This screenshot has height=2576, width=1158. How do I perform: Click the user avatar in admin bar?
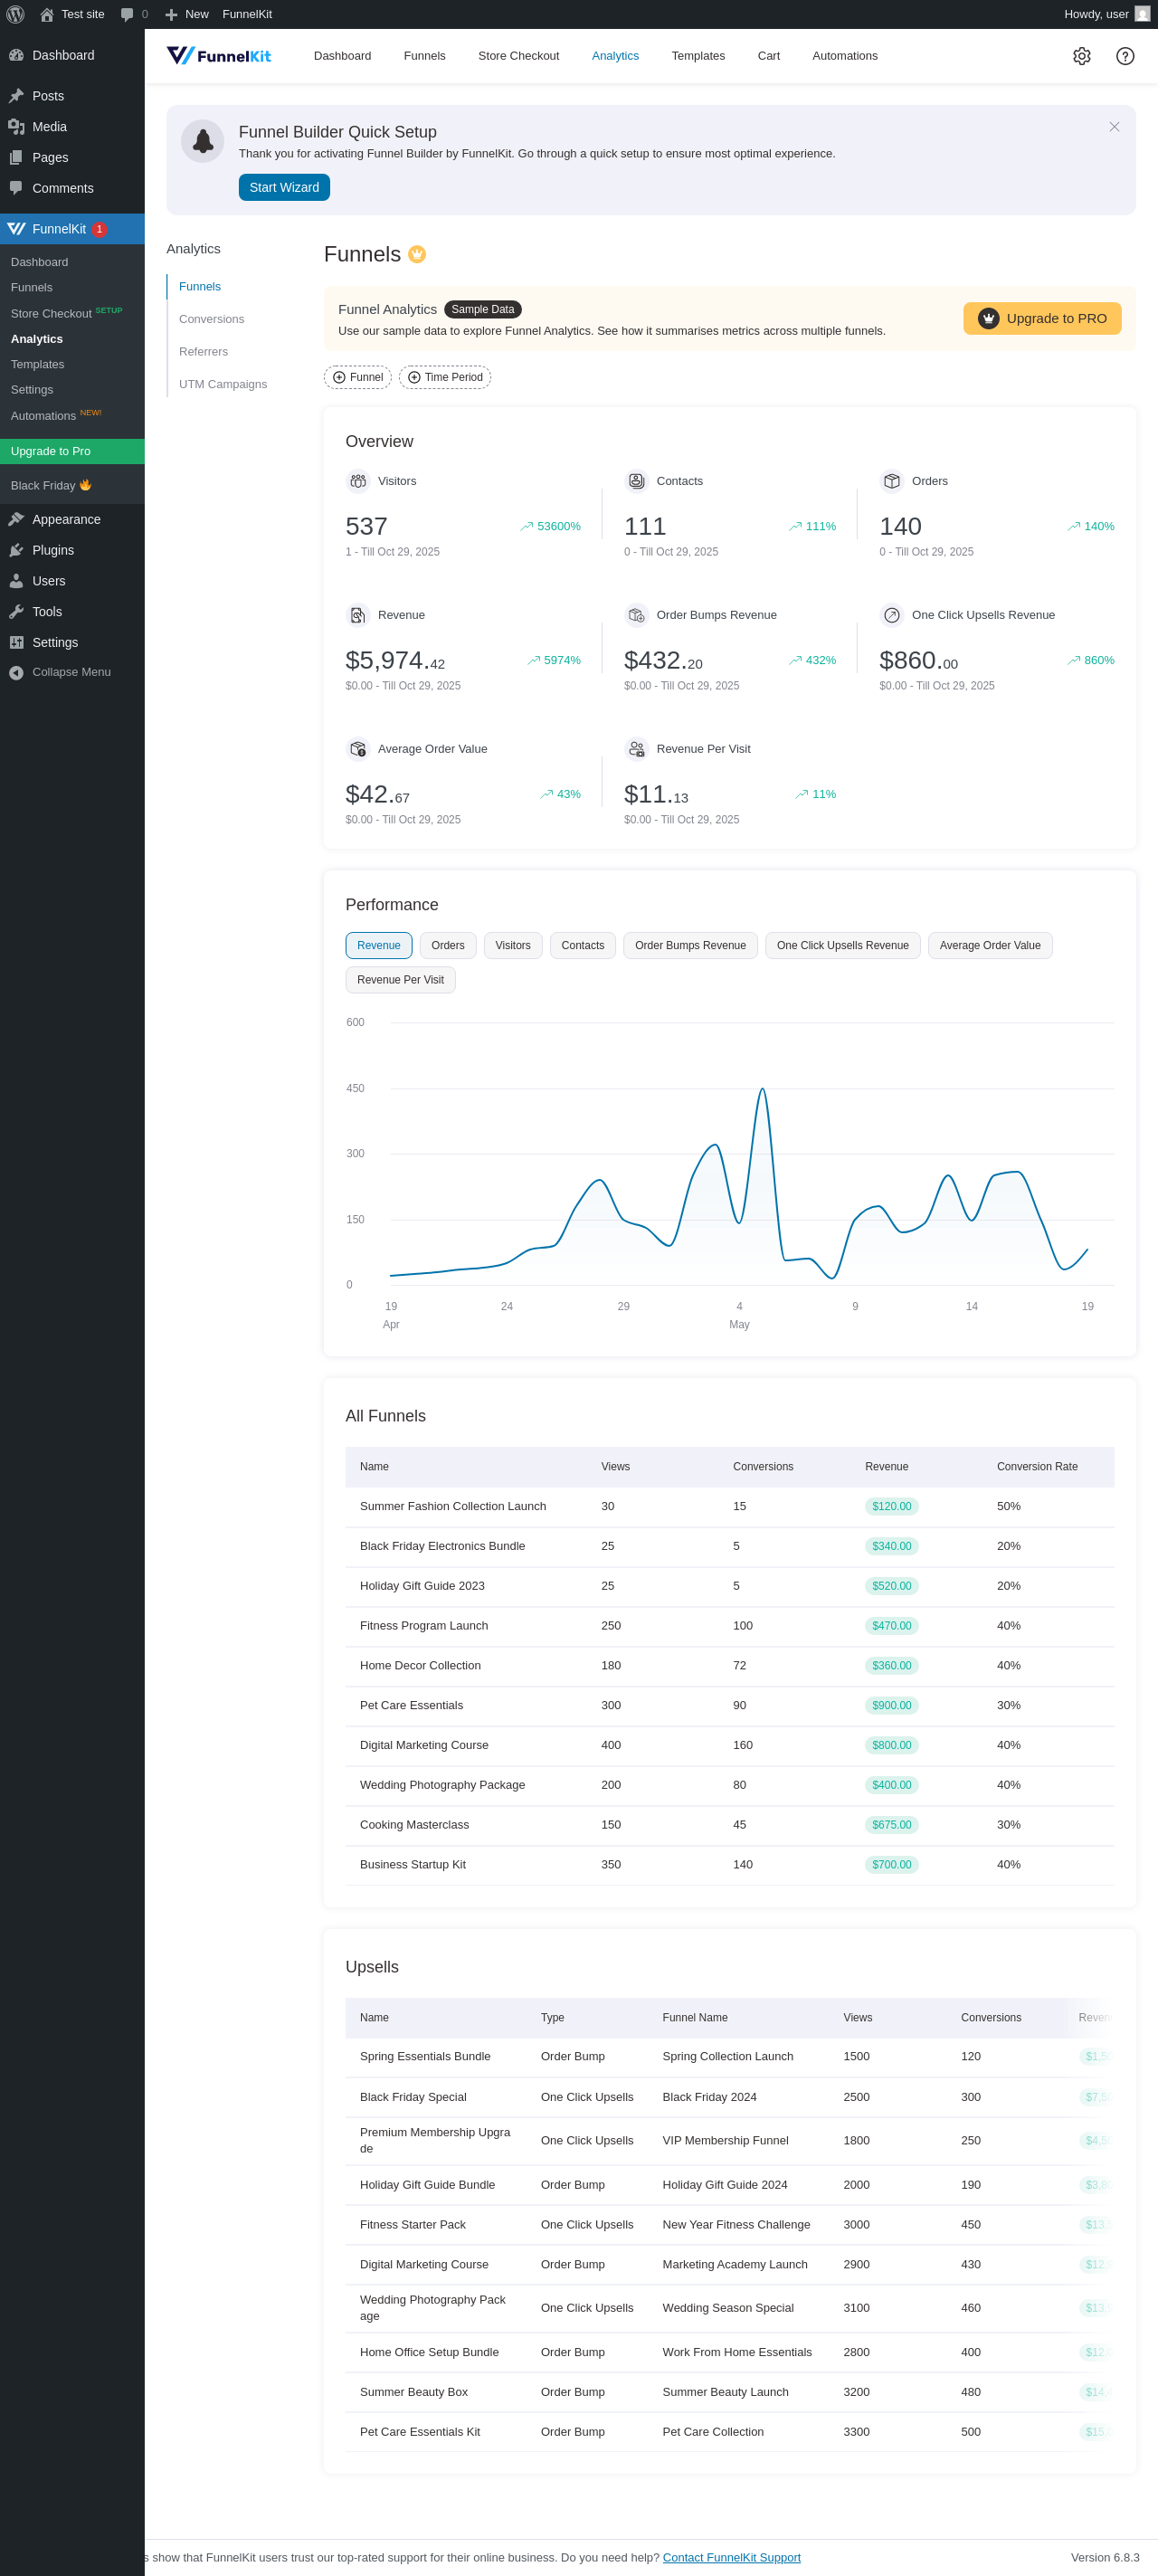click(x=1141, y=14)
